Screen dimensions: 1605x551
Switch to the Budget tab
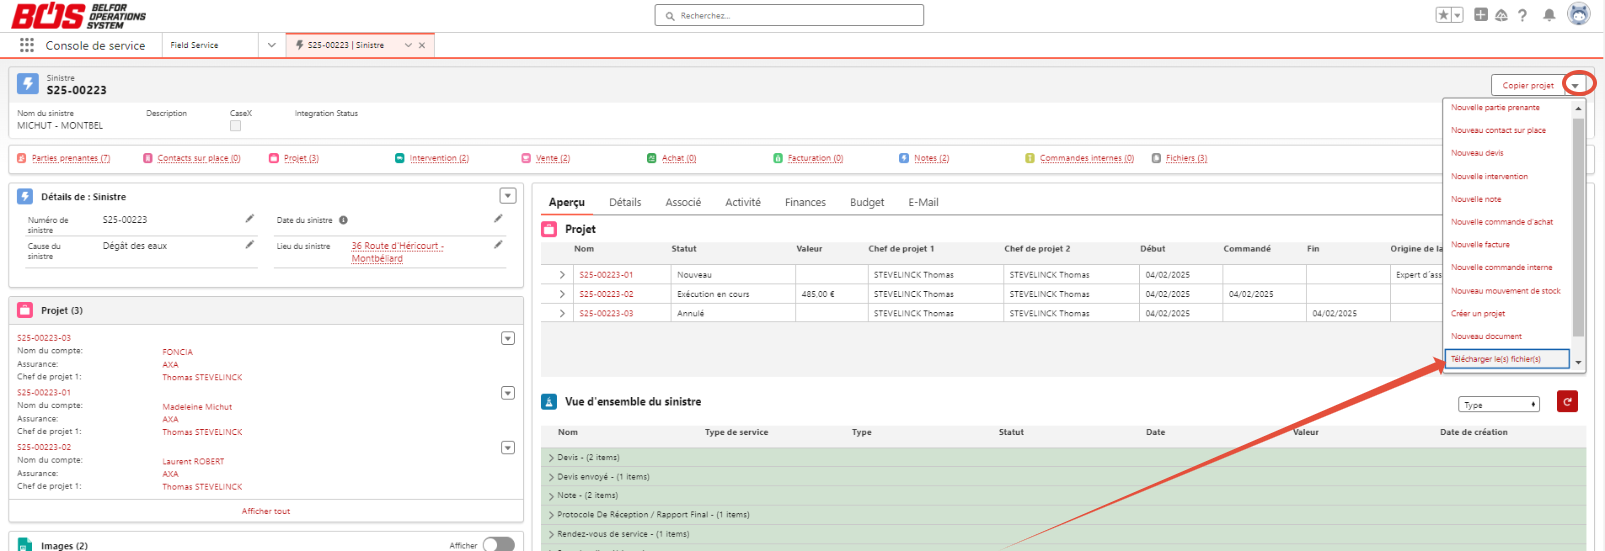867,202
